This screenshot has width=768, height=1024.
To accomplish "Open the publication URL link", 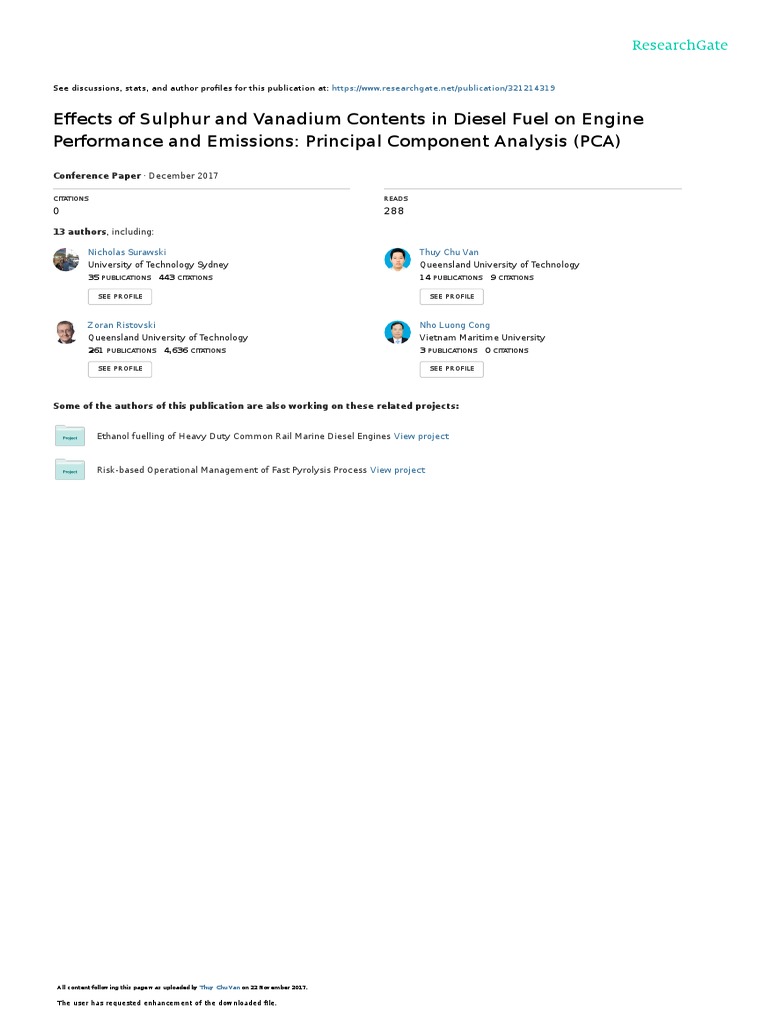I will 443,88.
